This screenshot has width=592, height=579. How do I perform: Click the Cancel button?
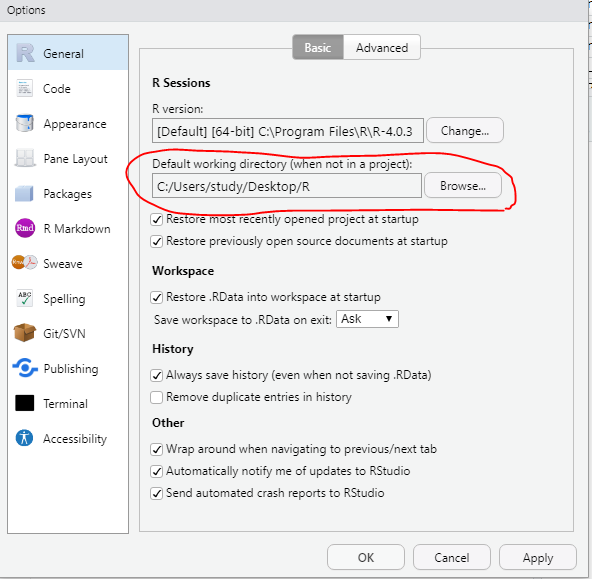(x=452, y=557)
